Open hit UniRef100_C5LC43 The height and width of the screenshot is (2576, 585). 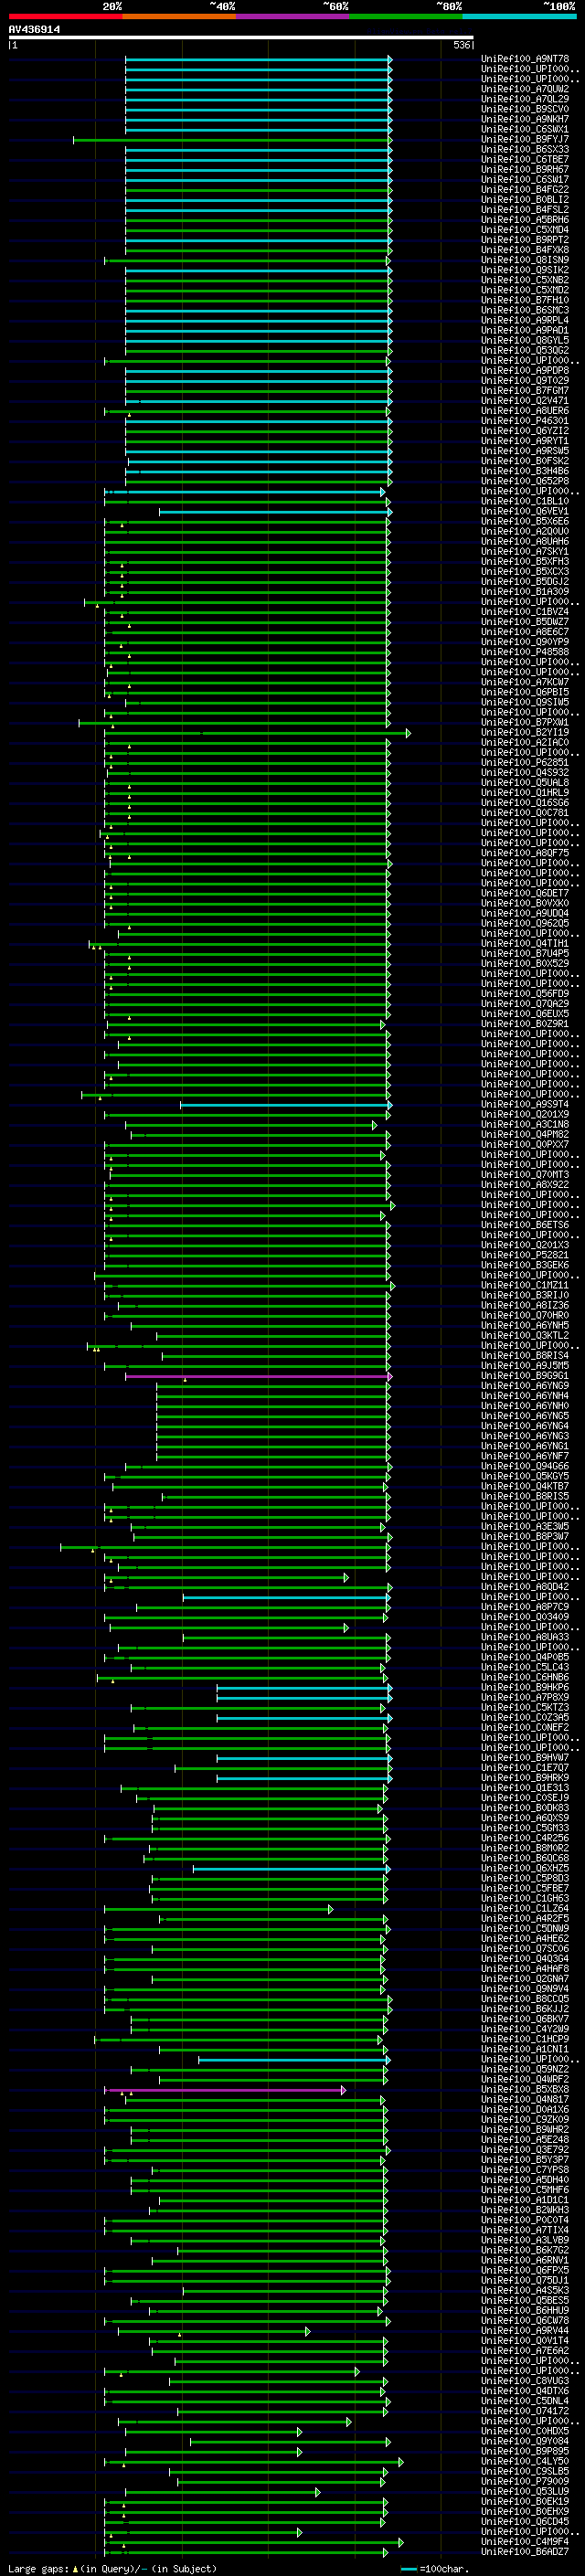pos(525,1668)
